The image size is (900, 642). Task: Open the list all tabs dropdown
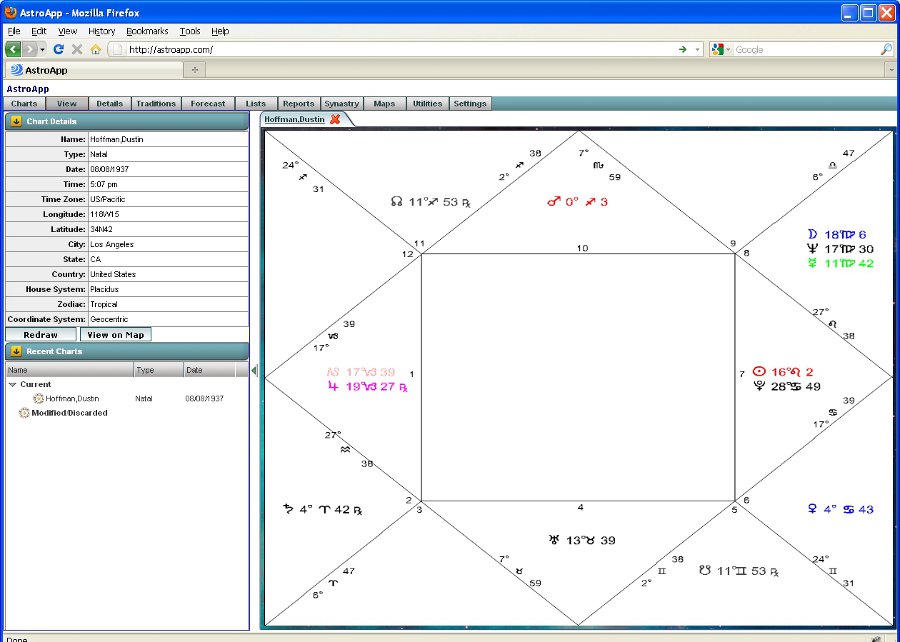pyautogui.click(x=890, y=69)
